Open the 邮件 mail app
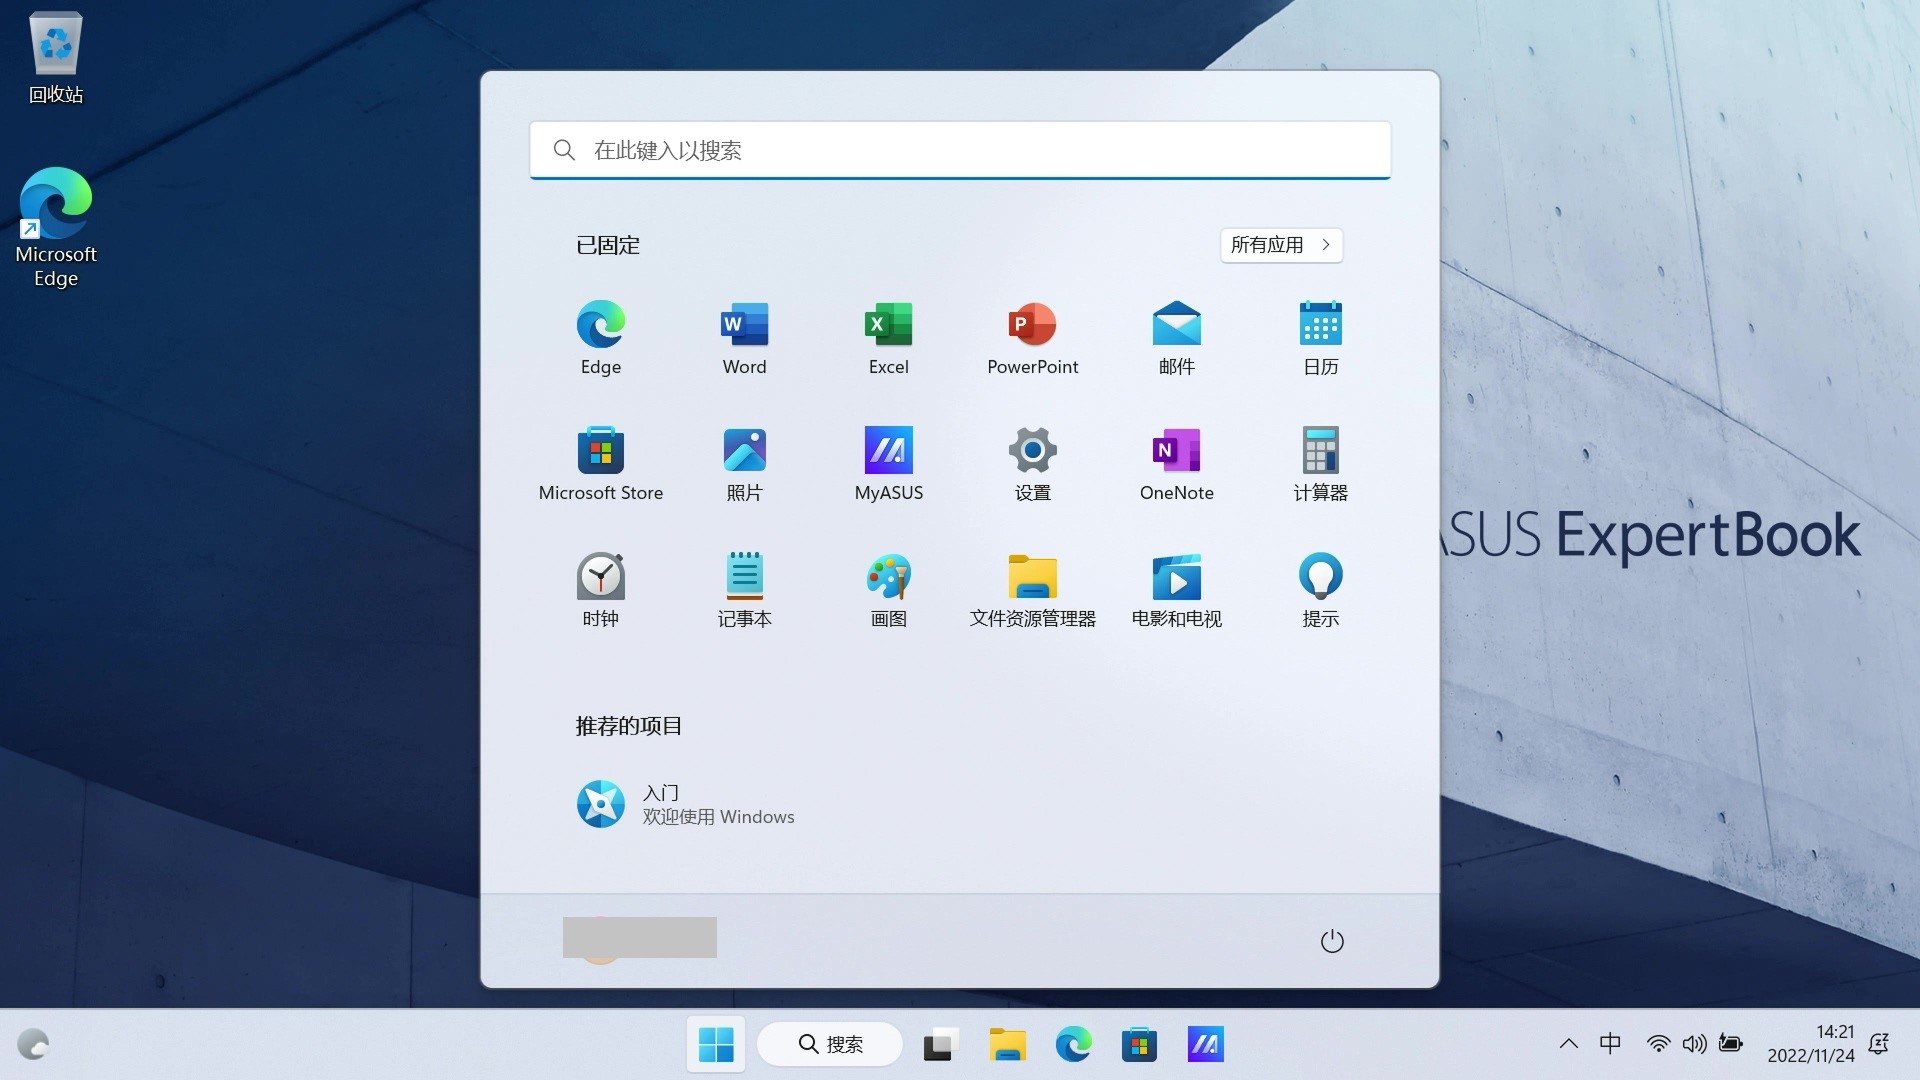Image resolution: width=1920 pixels, height=1080 pixels. (1177, 338)
